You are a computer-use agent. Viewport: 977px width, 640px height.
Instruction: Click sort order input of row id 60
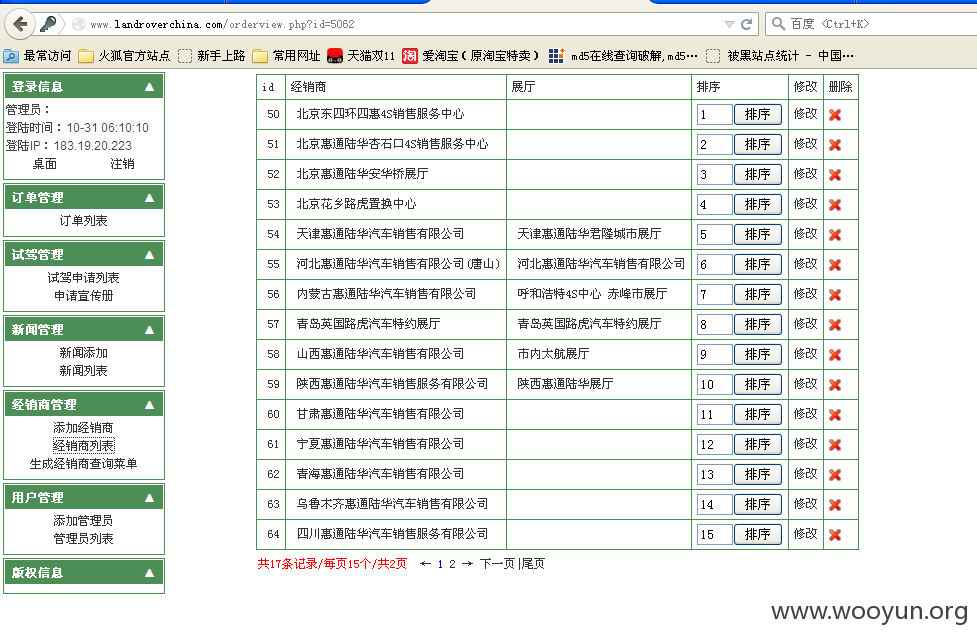coord(714,414)
